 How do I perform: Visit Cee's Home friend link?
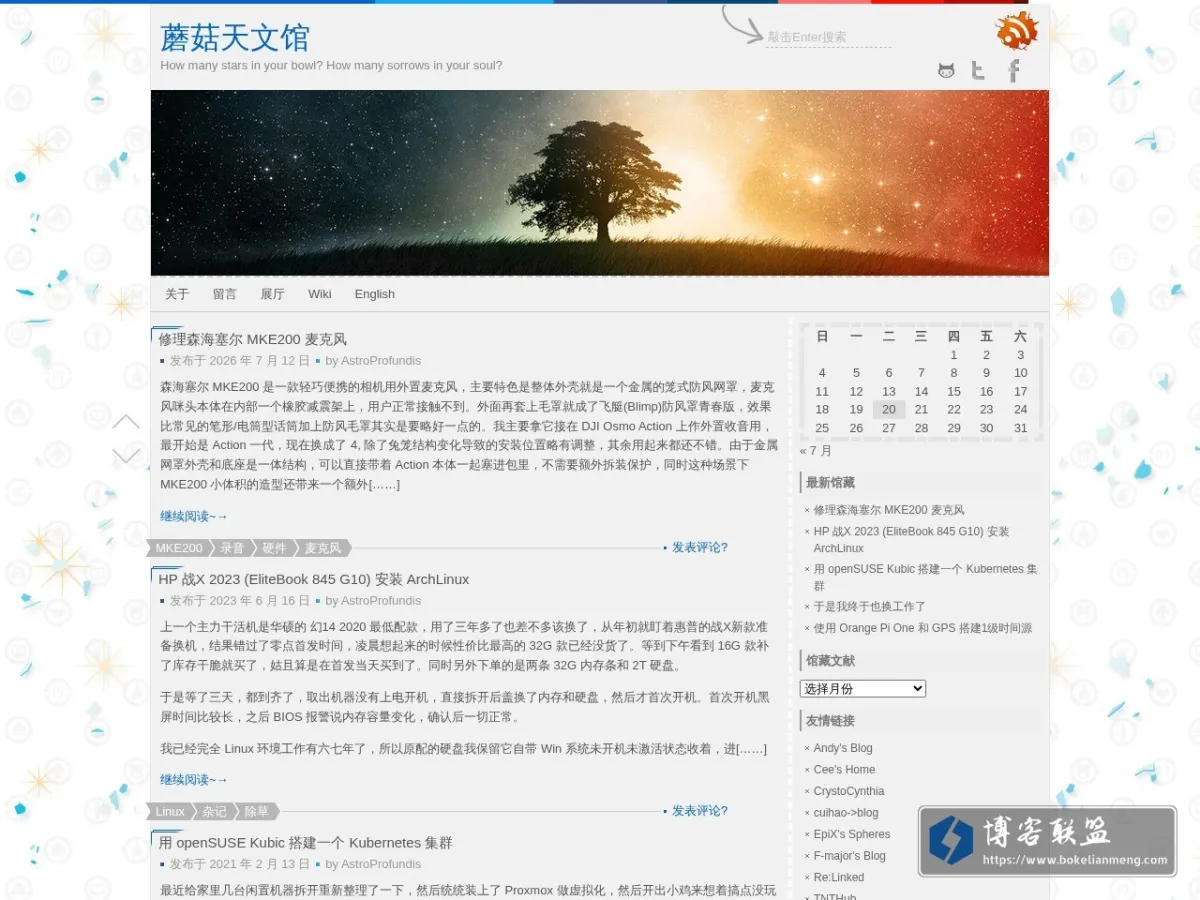click(x=844, y=770)
